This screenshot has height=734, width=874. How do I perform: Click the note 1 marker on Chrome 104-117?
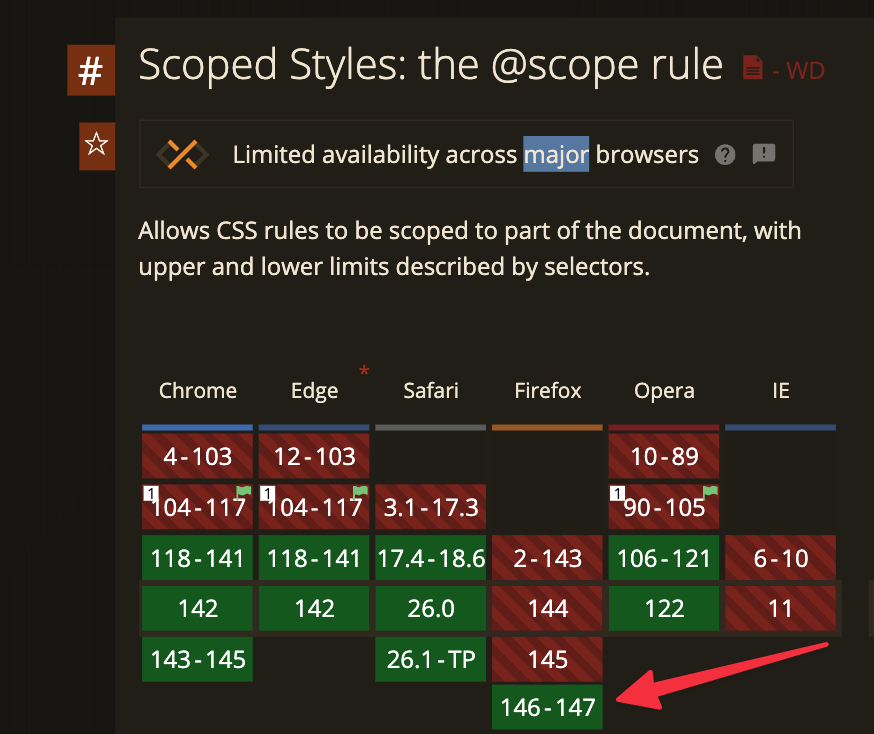point(151,493)
